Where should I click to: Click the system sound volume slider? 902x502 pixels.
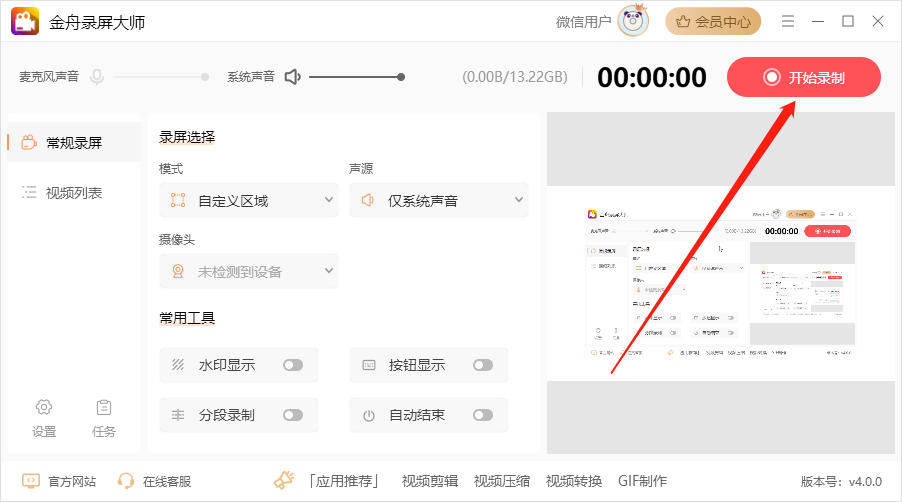pos(355,77)
